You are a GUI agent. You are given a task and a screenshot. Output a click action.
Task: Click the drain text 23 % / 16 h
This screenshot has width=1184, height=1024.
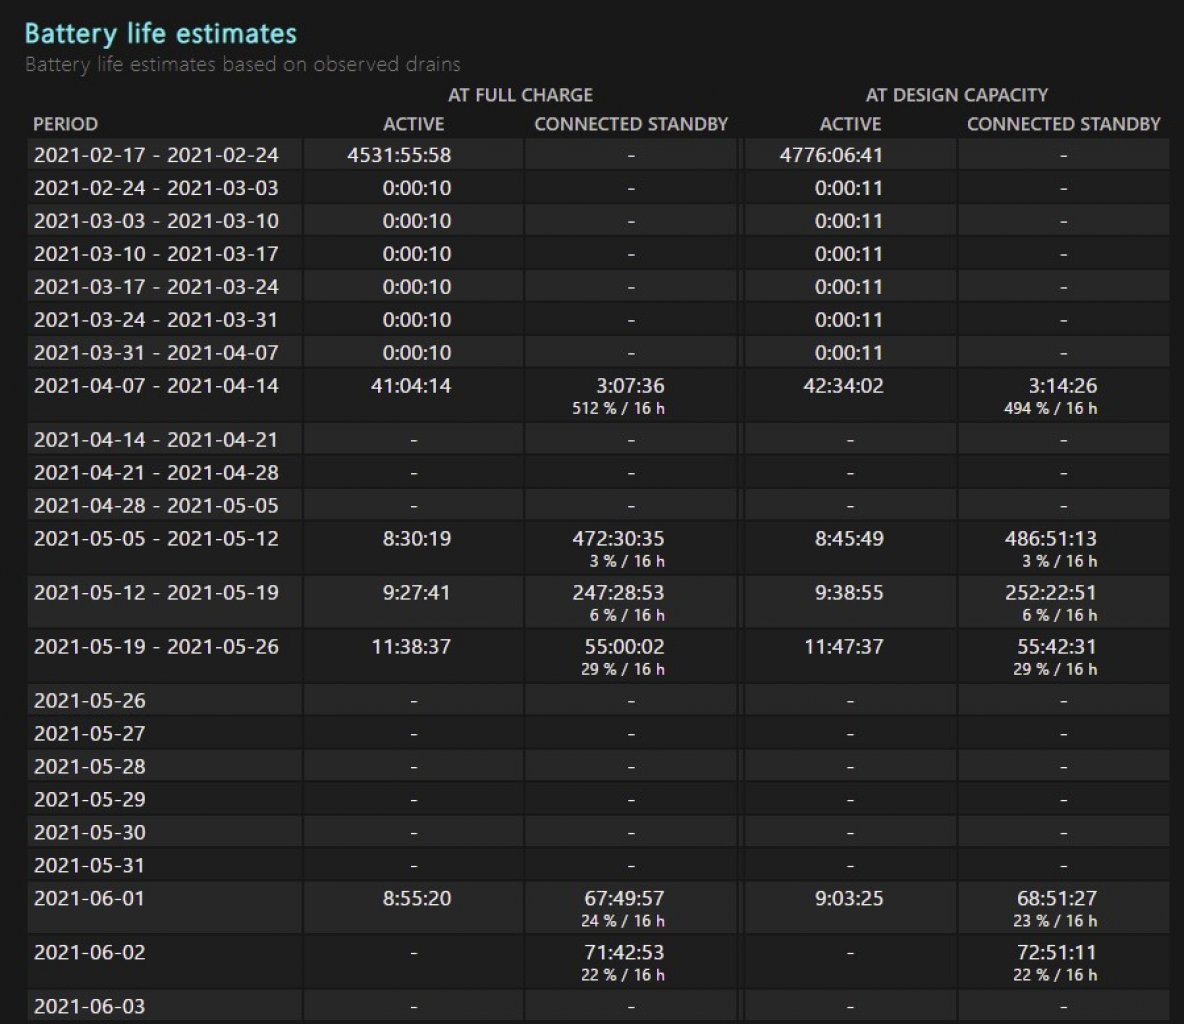point(1056,921)
